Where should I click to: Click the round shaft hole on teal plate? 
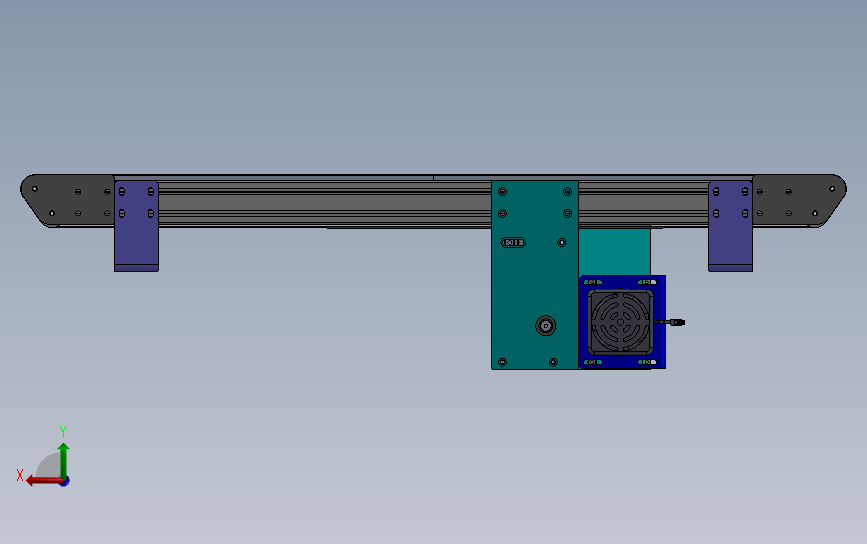tap(546, 326)
